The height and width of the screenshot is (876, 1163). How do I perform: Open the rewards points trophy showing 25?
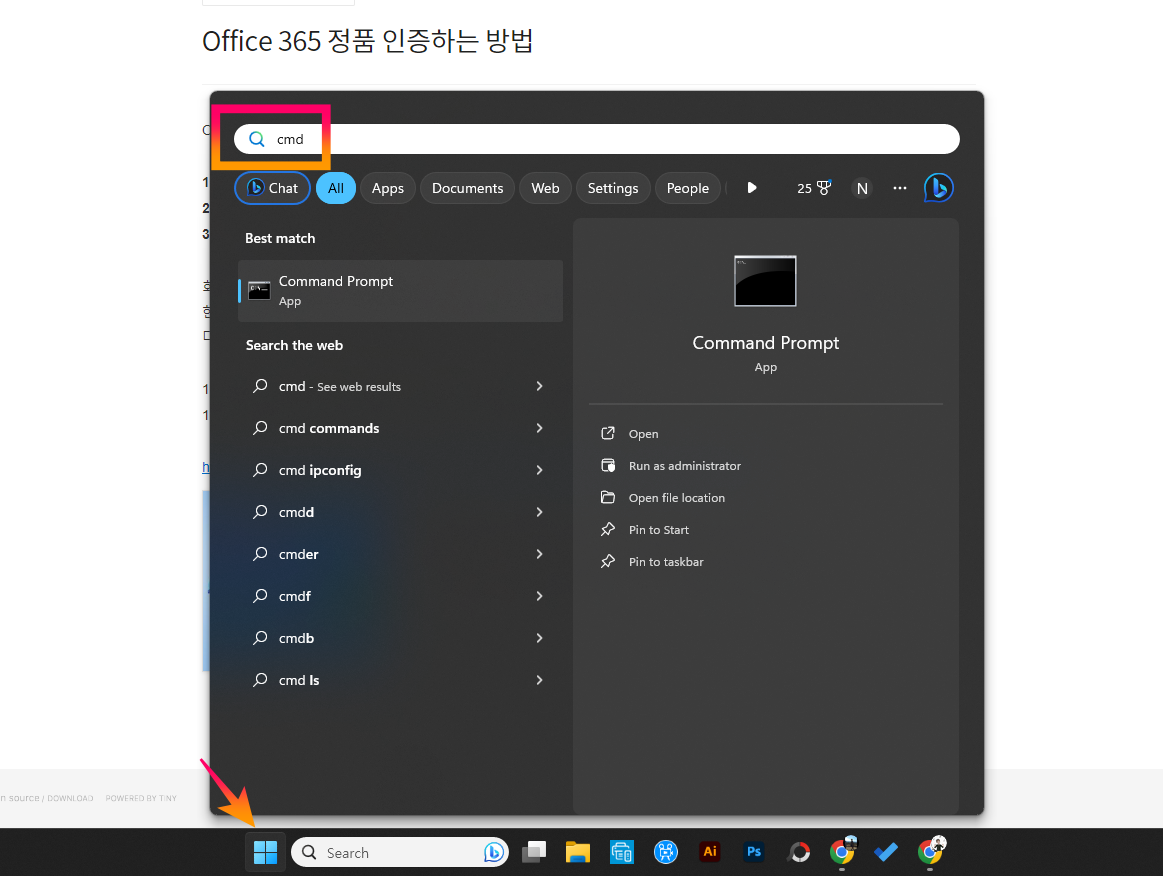(814, 188)
